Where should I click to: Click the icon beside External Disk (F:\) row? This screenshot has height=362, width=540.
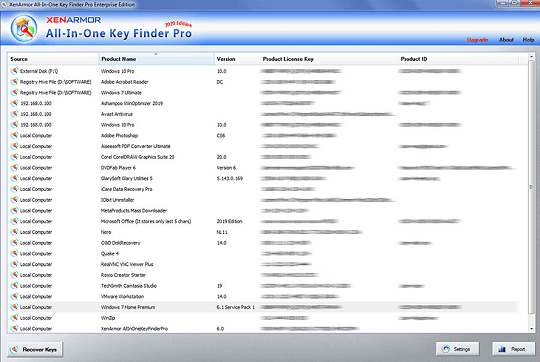pyautogui.click(x=14, y=71)
